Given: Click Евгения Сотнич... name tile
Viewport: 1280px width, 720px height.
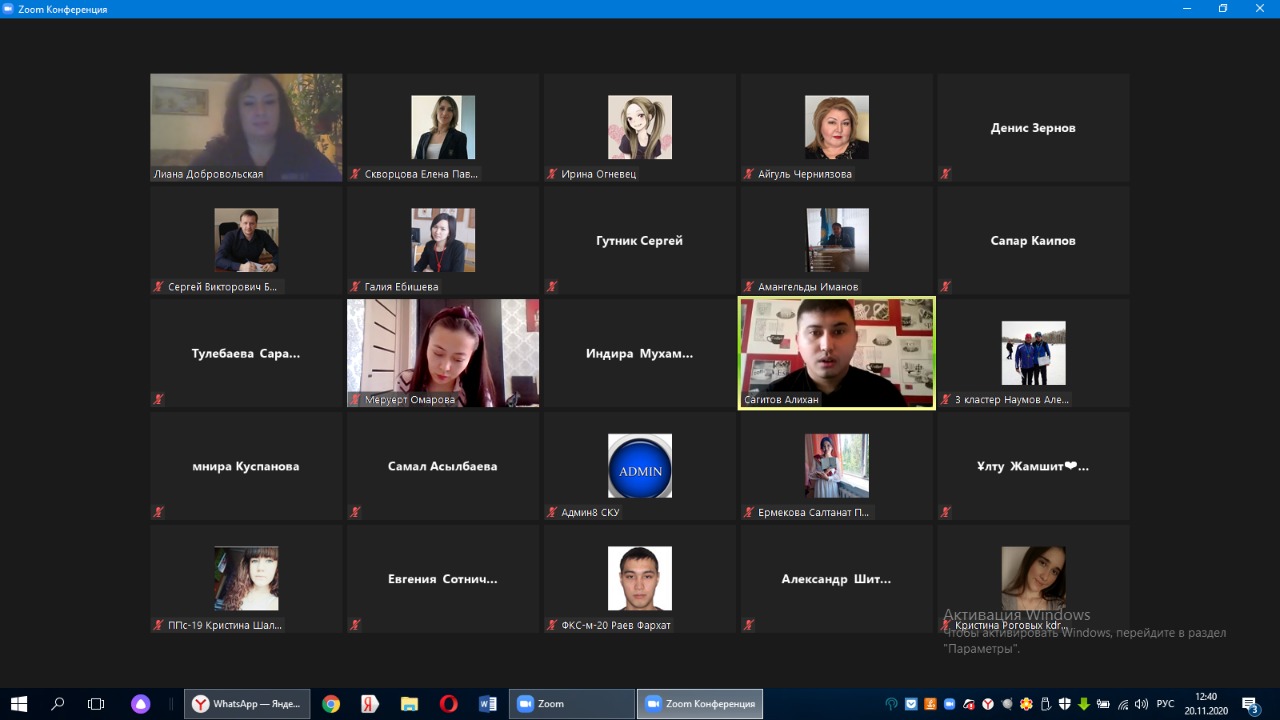Looking at the screenshot, I should point(443,579).
